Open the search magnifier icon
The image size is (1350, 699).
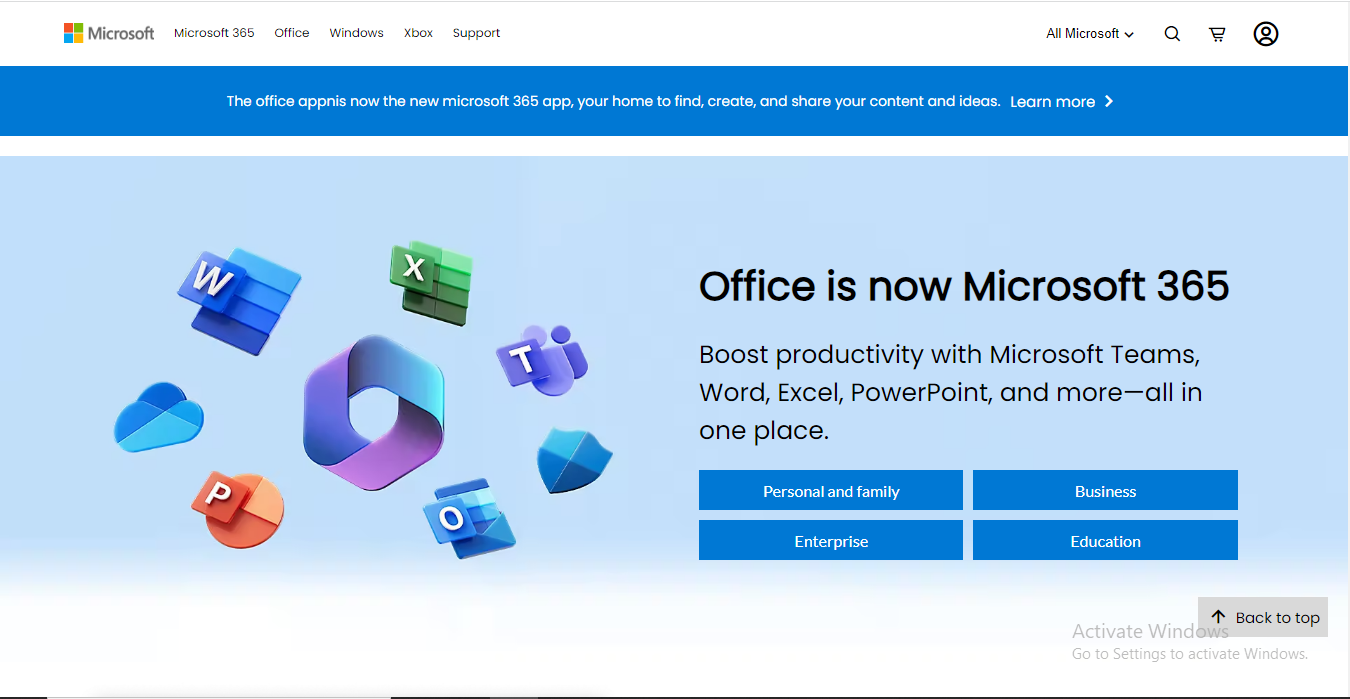click(x=1172, y=34)
